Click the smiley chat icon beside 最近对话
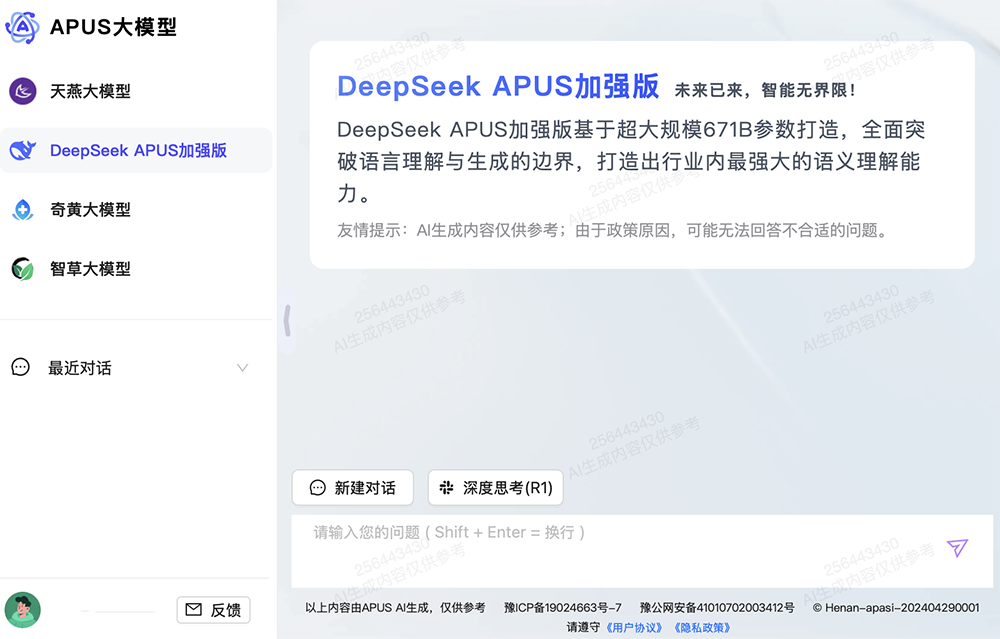The image size is (1000, 639). 20,368
